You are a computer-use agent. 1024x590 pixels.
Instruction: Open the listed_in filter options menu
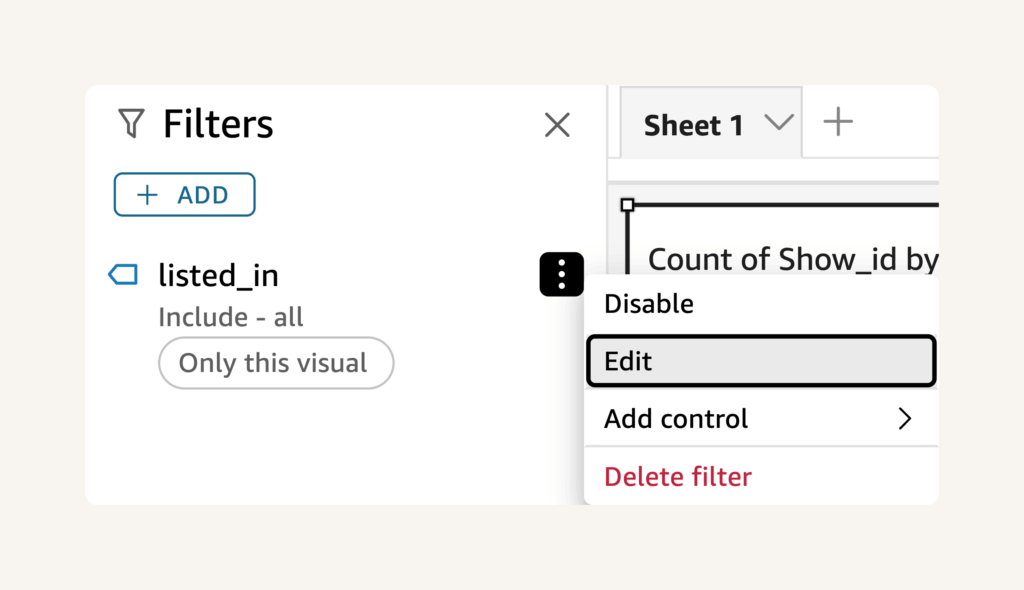pos(562,274)
